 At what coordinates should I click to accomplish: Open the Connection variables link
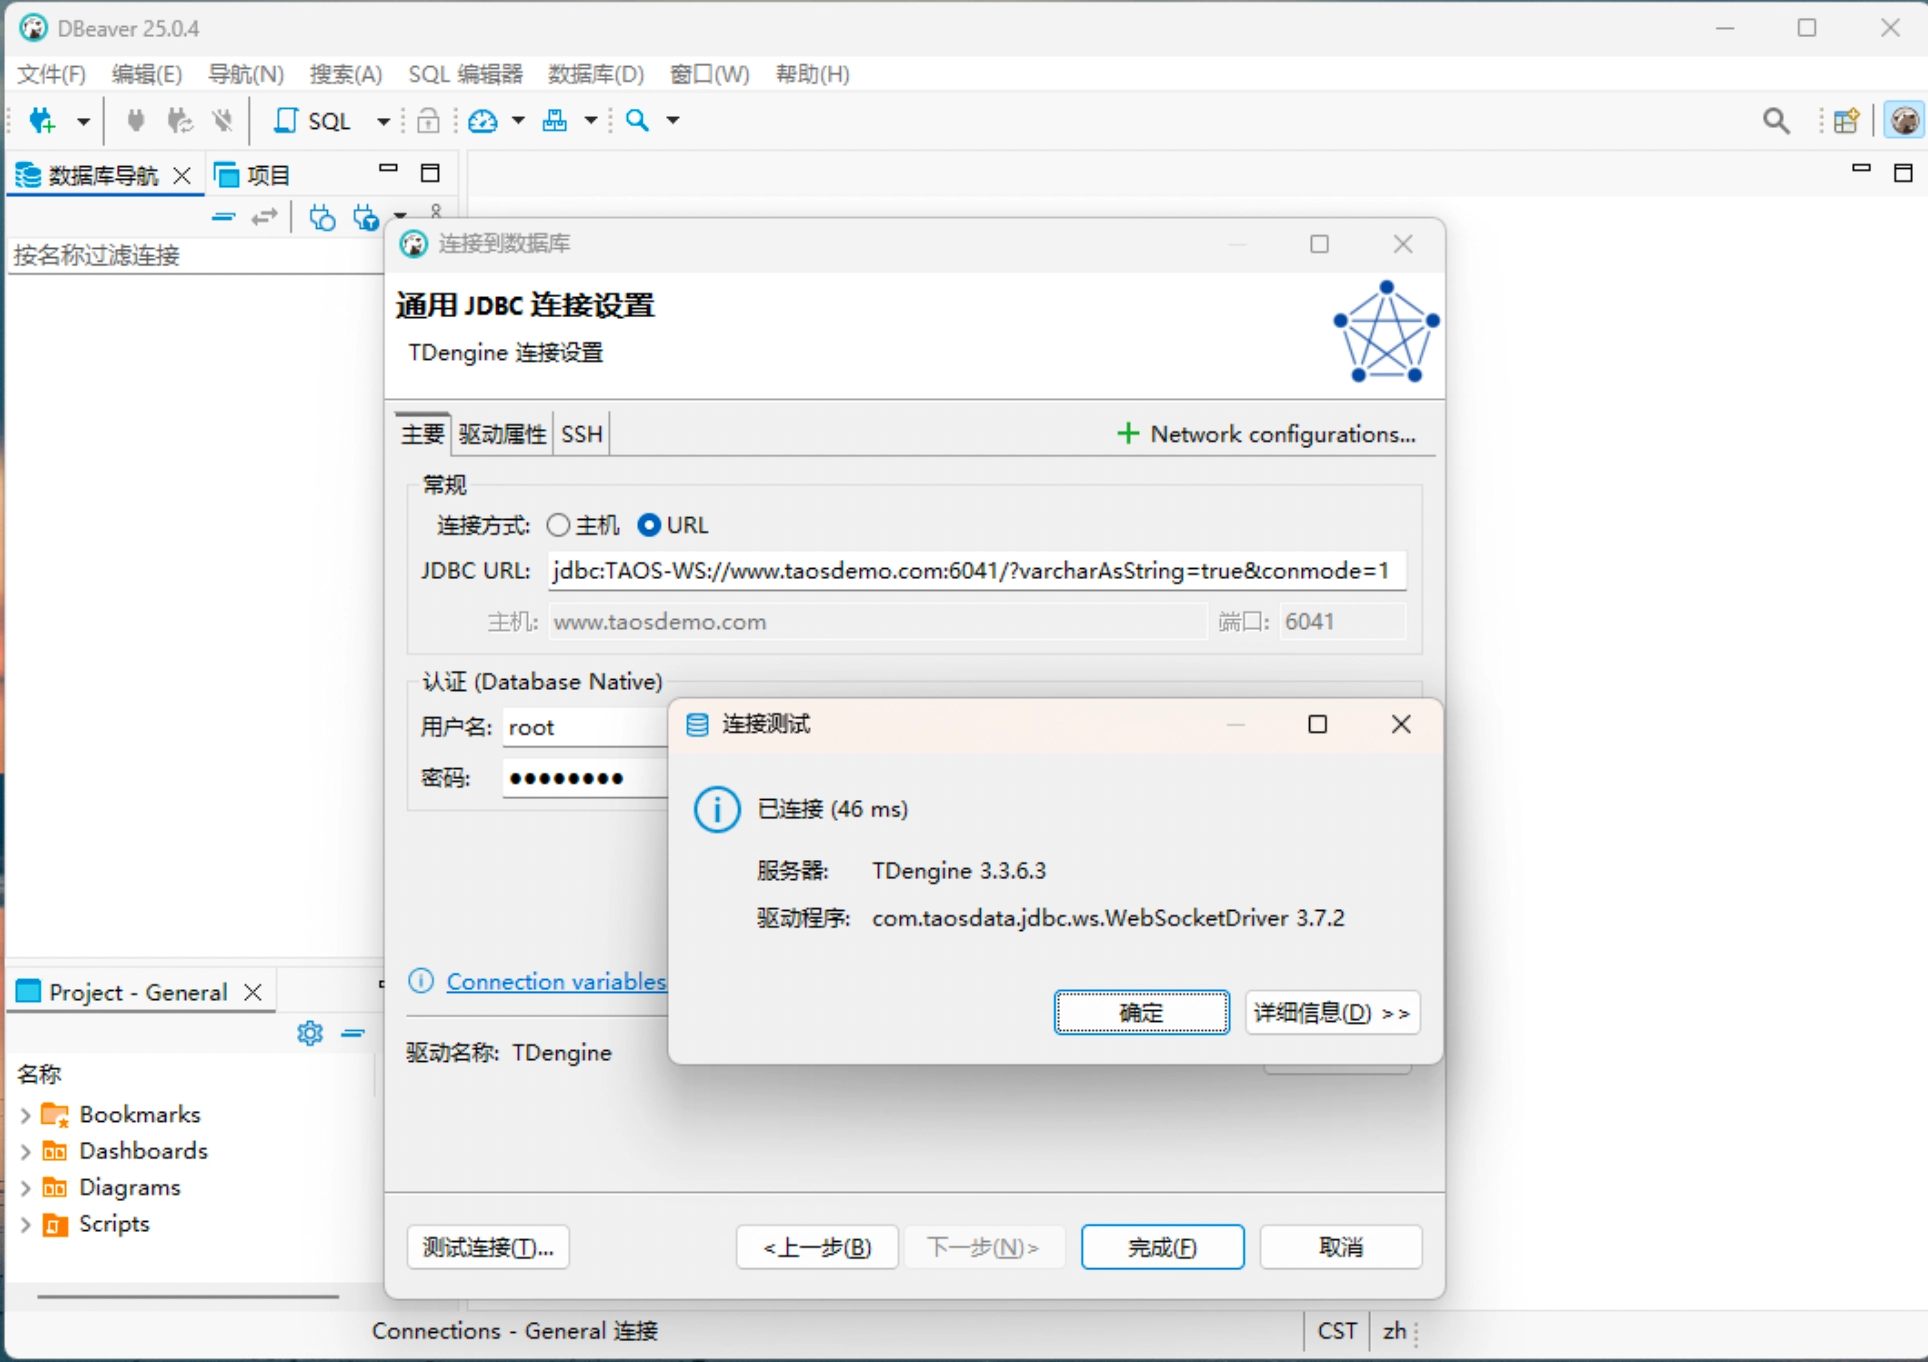[x=555, y=982]
